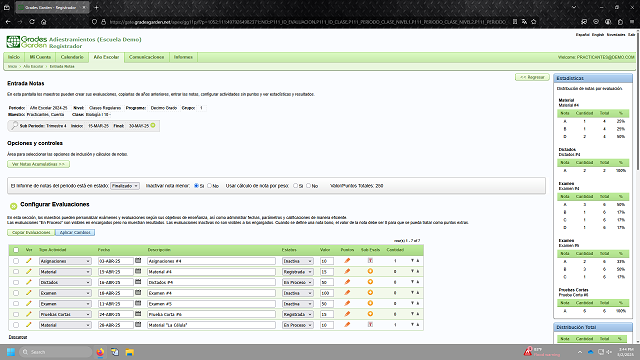This screenshot has width=640, height=360.
Task: Open the edit pencil for Material #4 row
Action: [29, 271]
